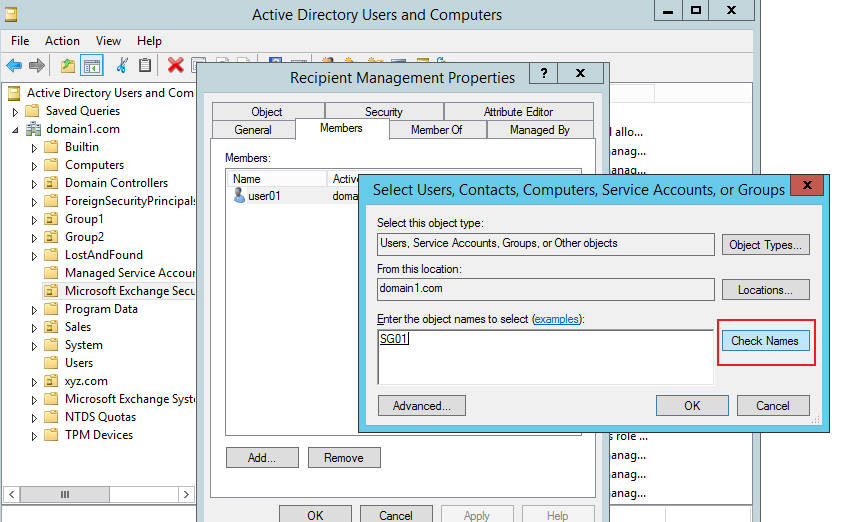The height and width of the screenshot is (522, 844).
Task: Click the Domain Controllers OU icon
Action: tap(51, 183)
